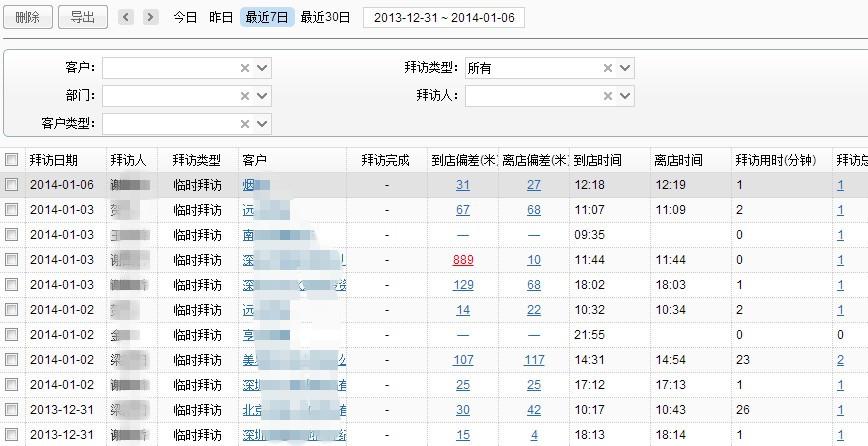Viewport: 868px width, 446px height.
Task: Click the 导出 export button
Action: coord(83,17)
